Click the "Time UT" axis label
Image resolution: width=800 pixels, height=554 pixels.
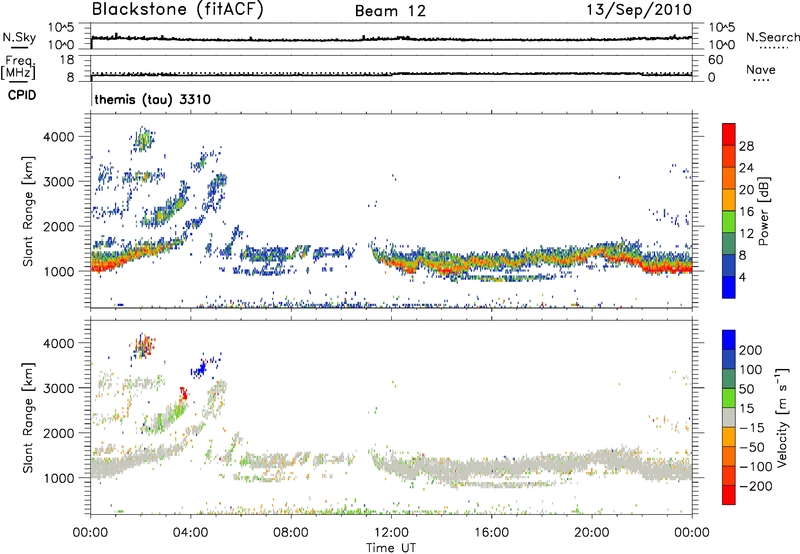(391, 547)
